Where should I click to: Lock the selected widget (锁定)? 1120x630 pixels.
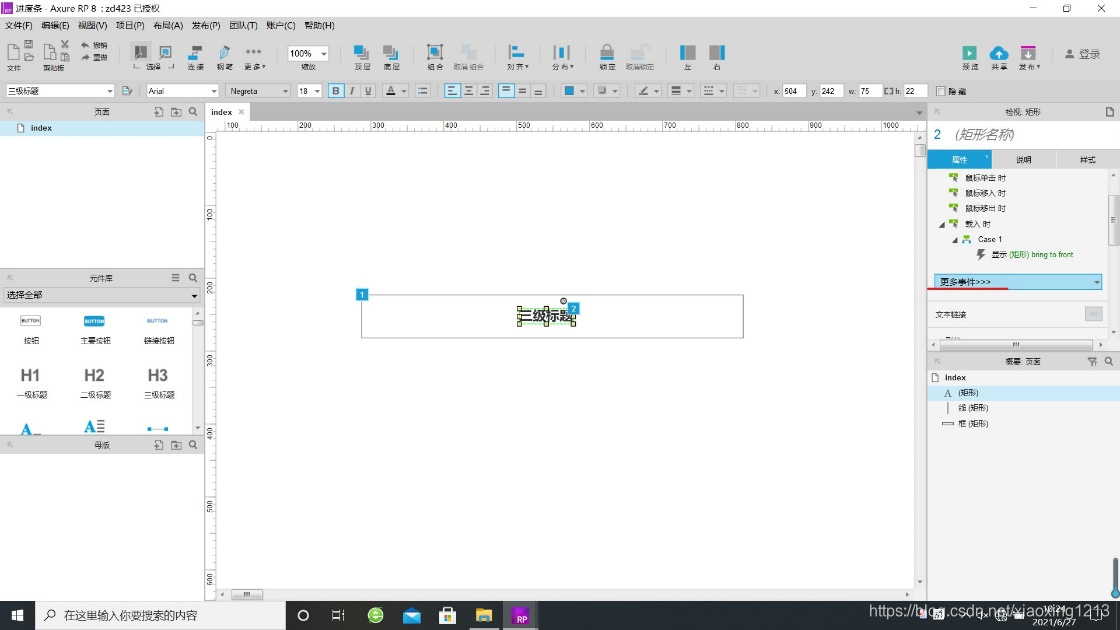606,52
